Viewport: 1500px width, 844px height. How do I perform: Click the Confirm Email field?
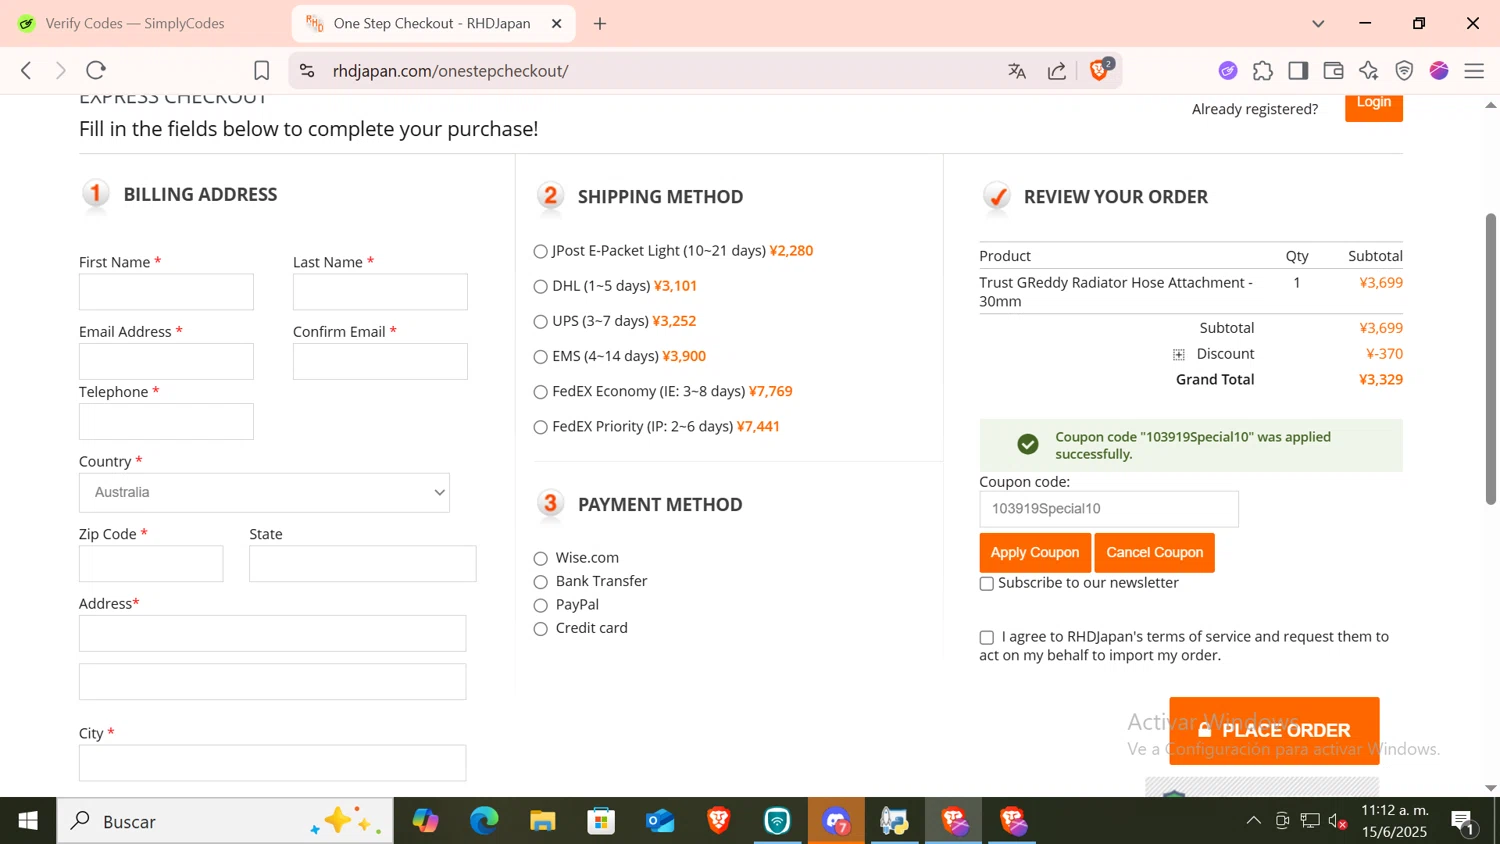tap(380, 361)
